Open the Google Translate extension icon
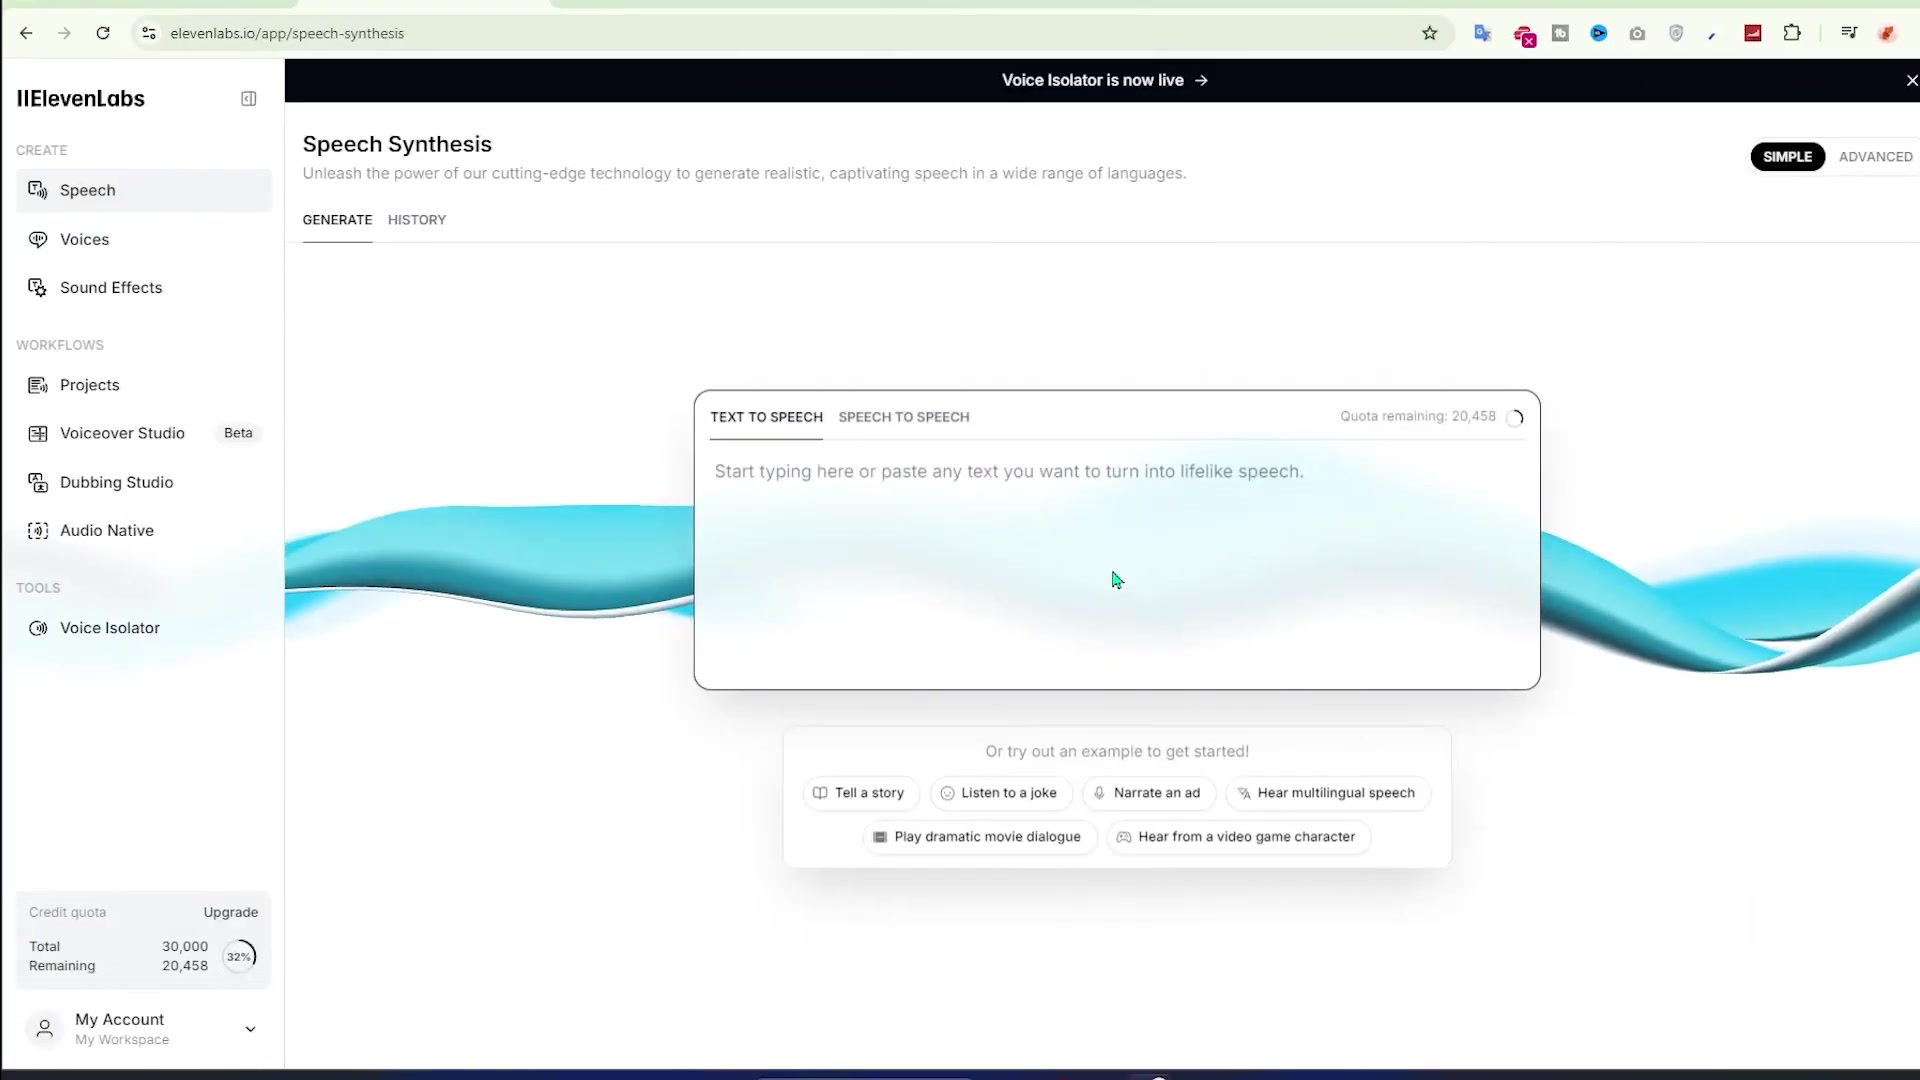This screenshot has height=1080, width=1920. [x=1482, y=33]
